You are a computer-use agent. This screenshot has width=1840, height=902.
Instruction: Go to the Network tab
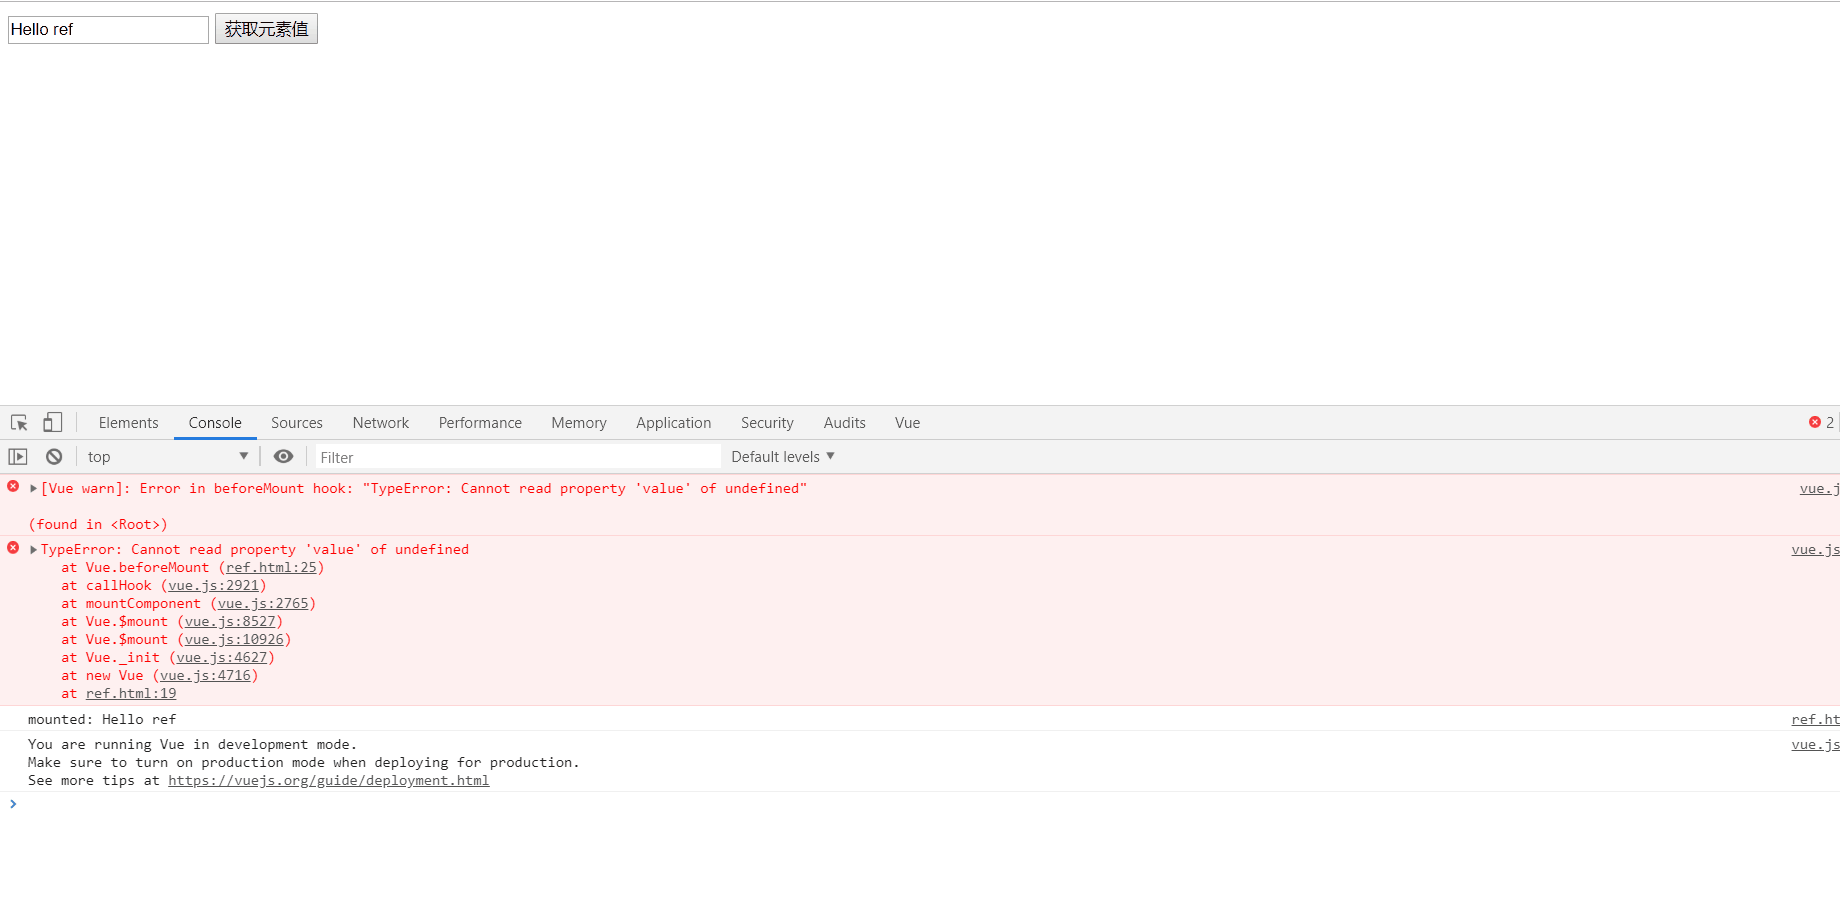(381, 423)
